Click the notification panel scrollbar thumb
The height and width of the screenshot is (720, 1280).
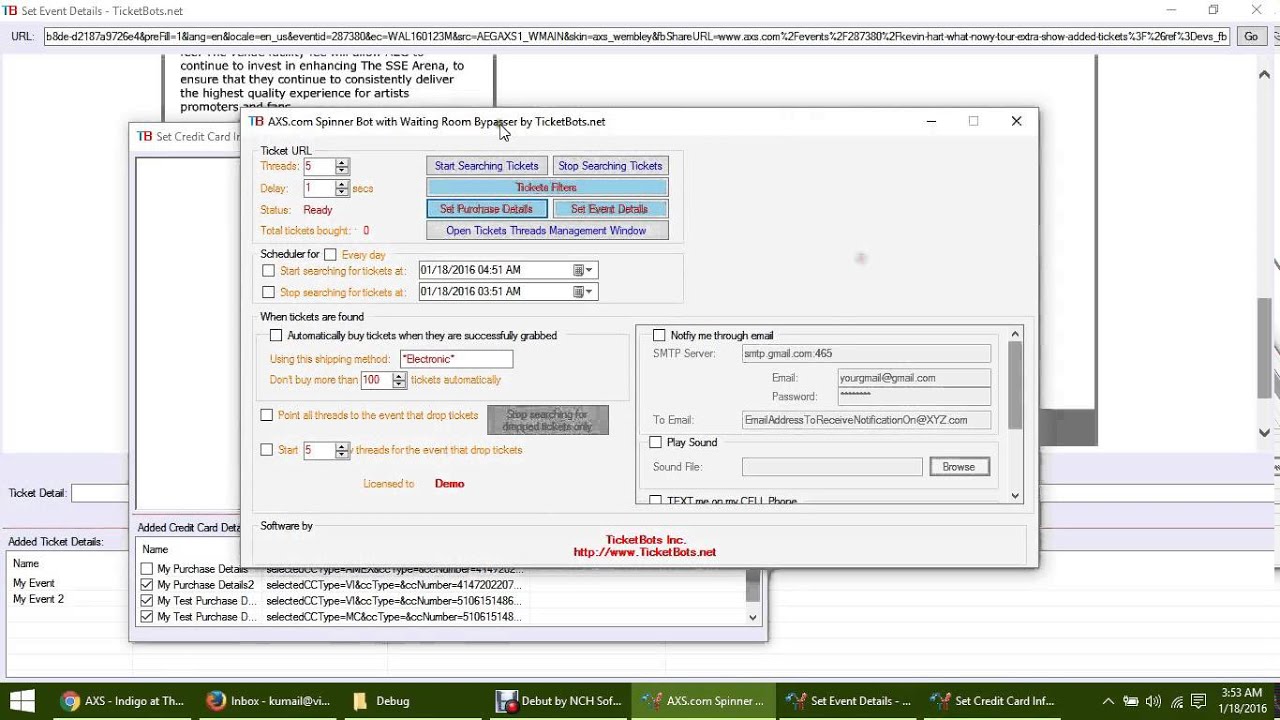(1015, 385)
